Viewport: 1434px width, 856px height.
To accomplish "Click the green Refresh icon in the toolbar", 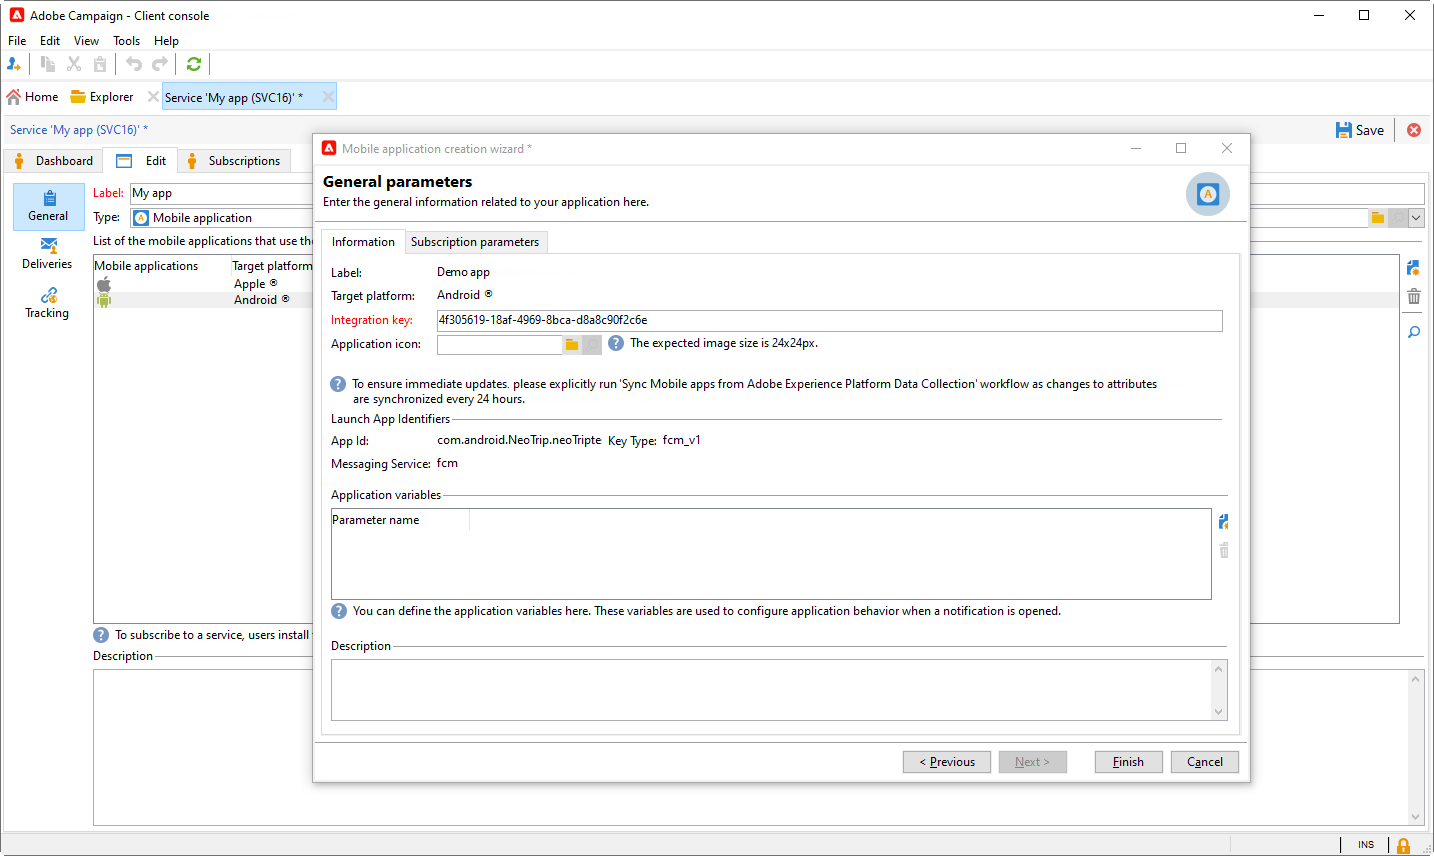I will click(x=194, y=64).
